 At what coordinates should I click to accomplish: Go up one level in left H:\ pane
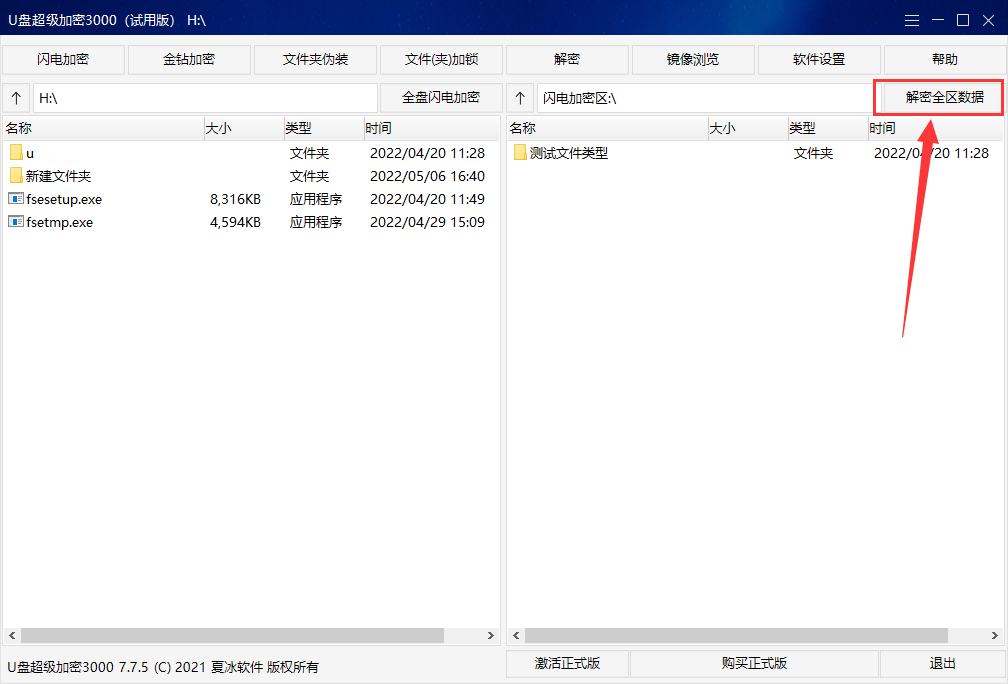(x=16, y=98)
